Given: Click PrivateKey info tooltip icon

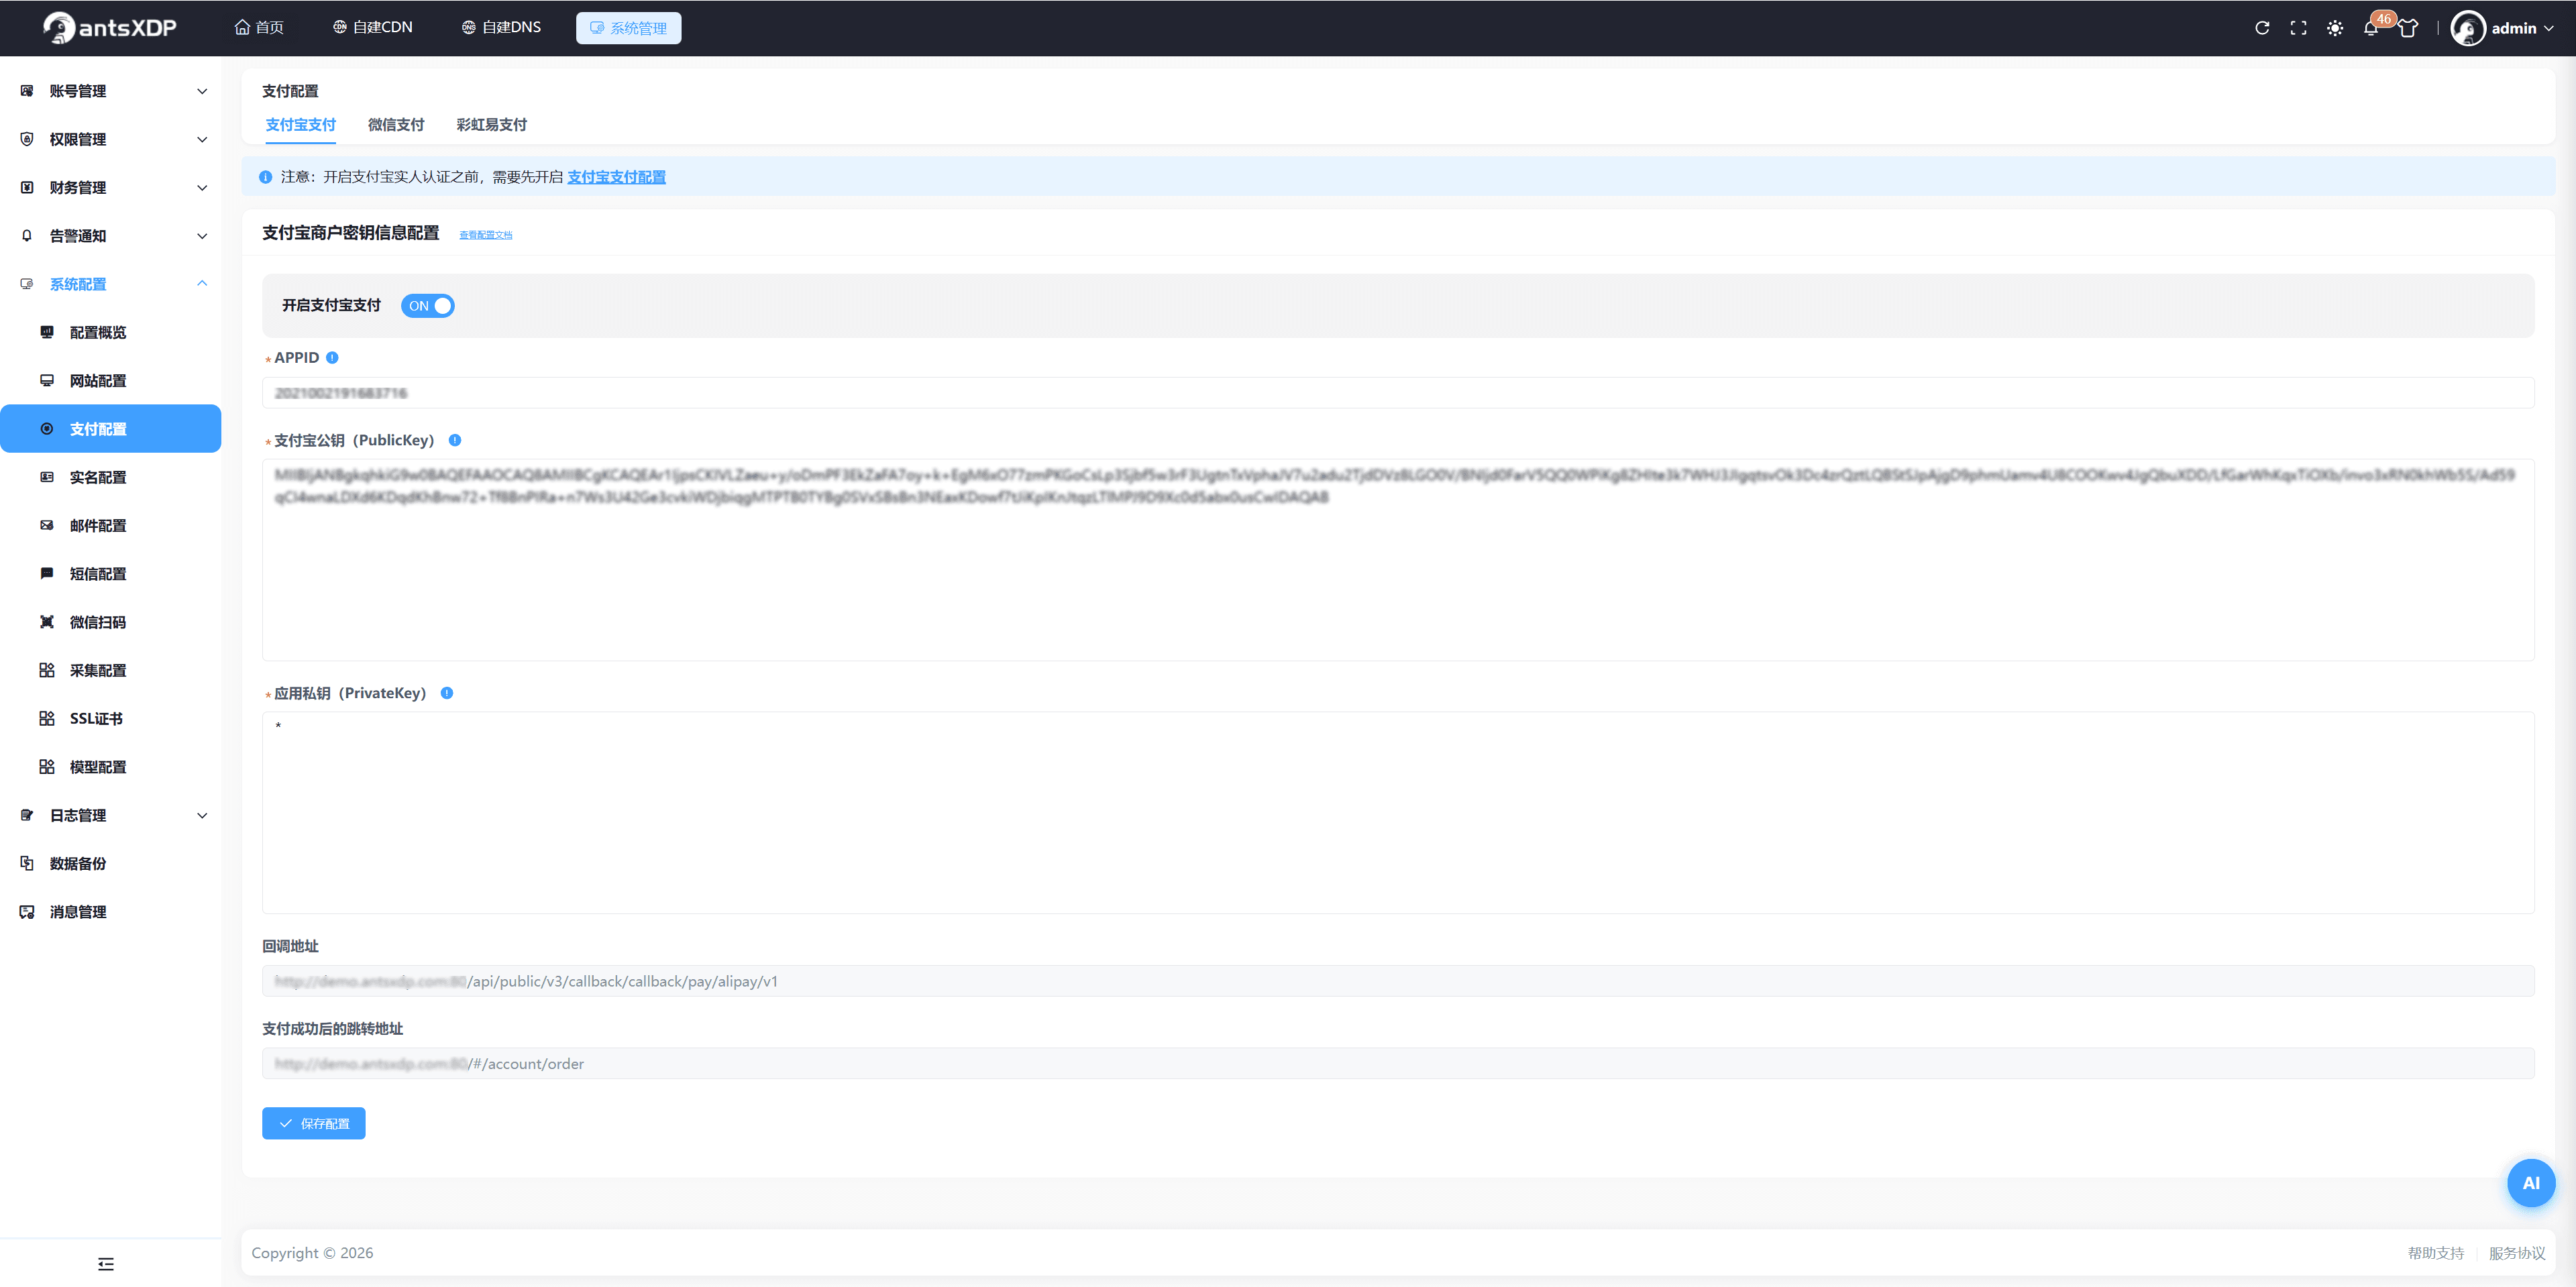Looking at the screenshot, I should click(447, 693).
